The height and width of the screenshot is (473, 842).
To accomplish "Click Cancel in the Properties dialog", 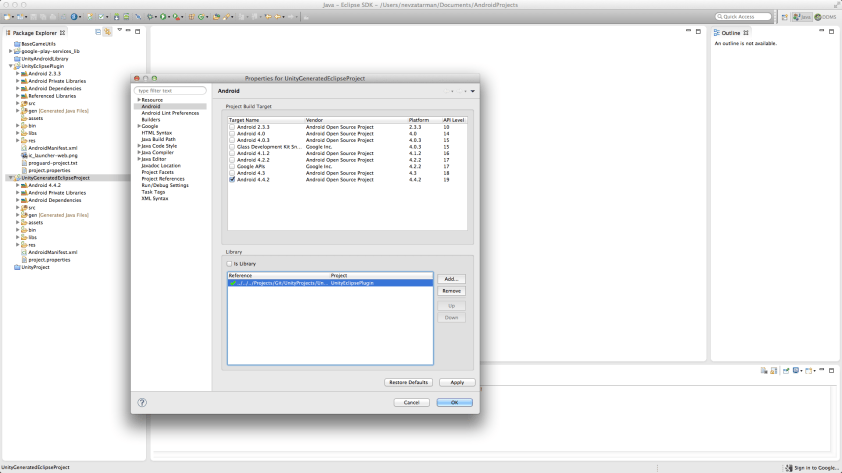I will pyautogui.click(x=411, y=402).
